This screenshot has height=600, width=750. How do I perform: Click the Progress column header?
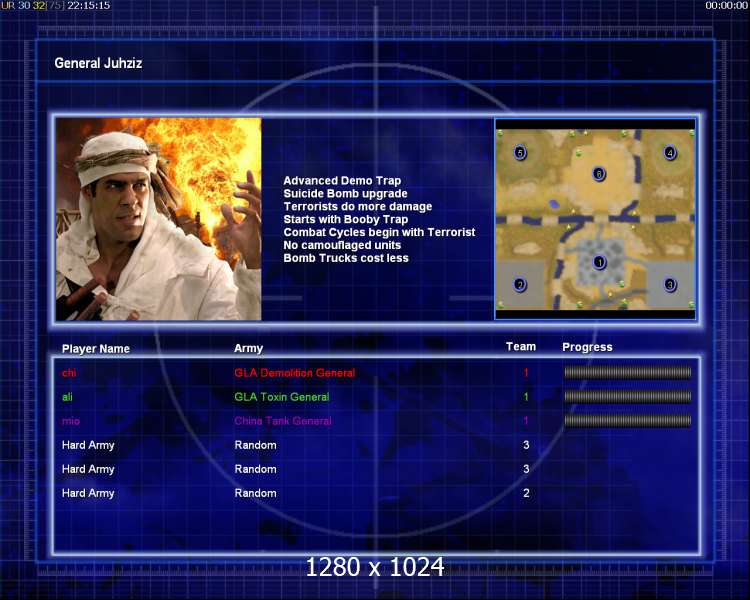click(587, 347)
